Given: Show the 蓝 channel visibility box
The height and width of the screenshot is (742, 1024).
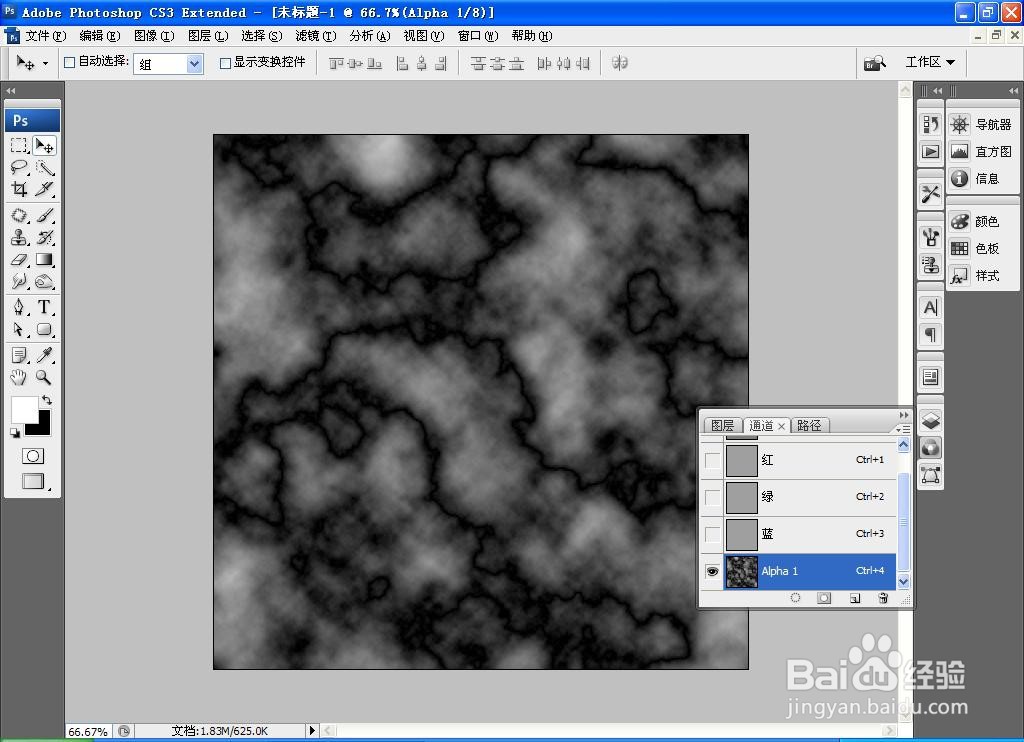Looking at the screenshot, I should pos(712,534).
